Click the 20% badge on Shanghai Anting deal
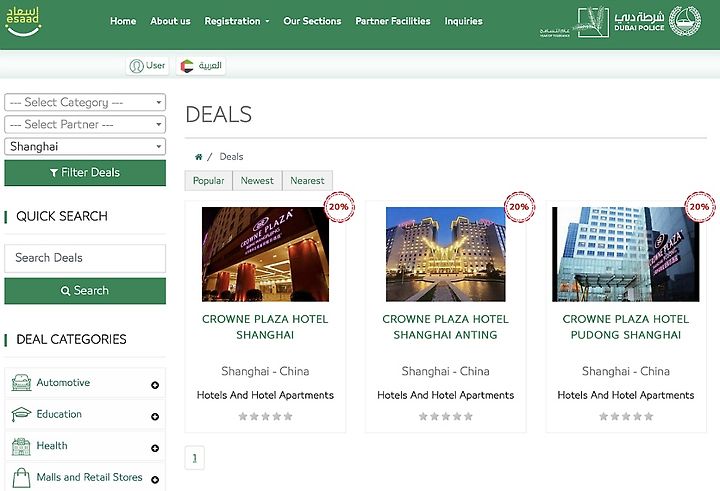 pyautogui.click(x=519, y=207)
